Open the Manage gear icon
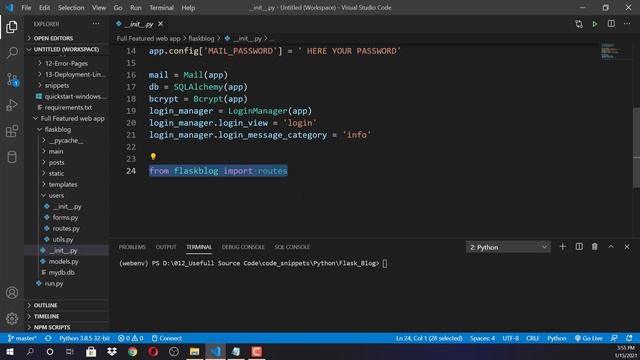The height and width of the screenshot is (360, 640). tap(12, 318)
